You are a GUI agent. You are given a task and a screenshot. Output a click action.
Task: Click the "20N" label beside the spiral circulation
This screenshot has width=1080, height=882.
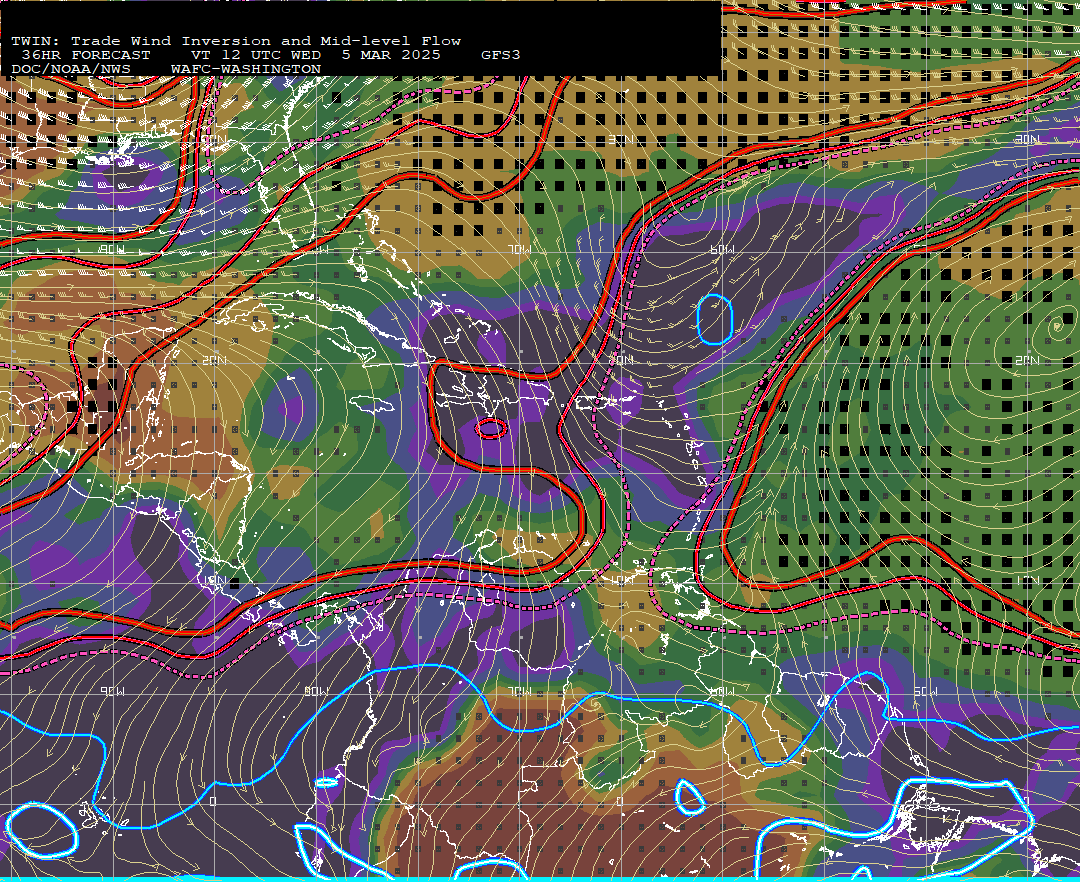[1027, 360]
